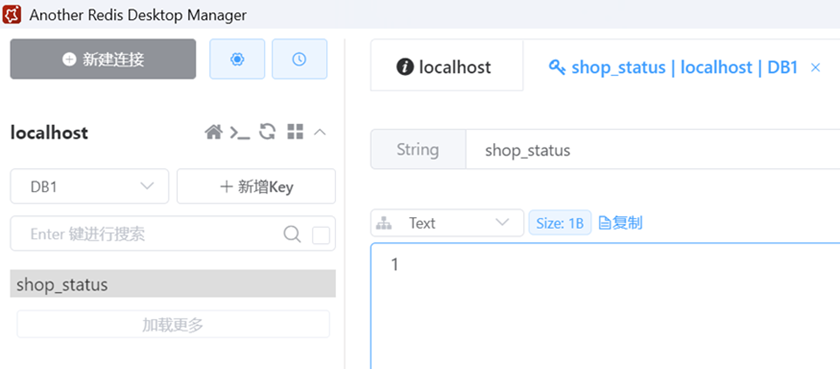Collapse the localhost connection chevron
This screenshot has width=840, height=369.
pyautogui.click(x=320, y=132)
